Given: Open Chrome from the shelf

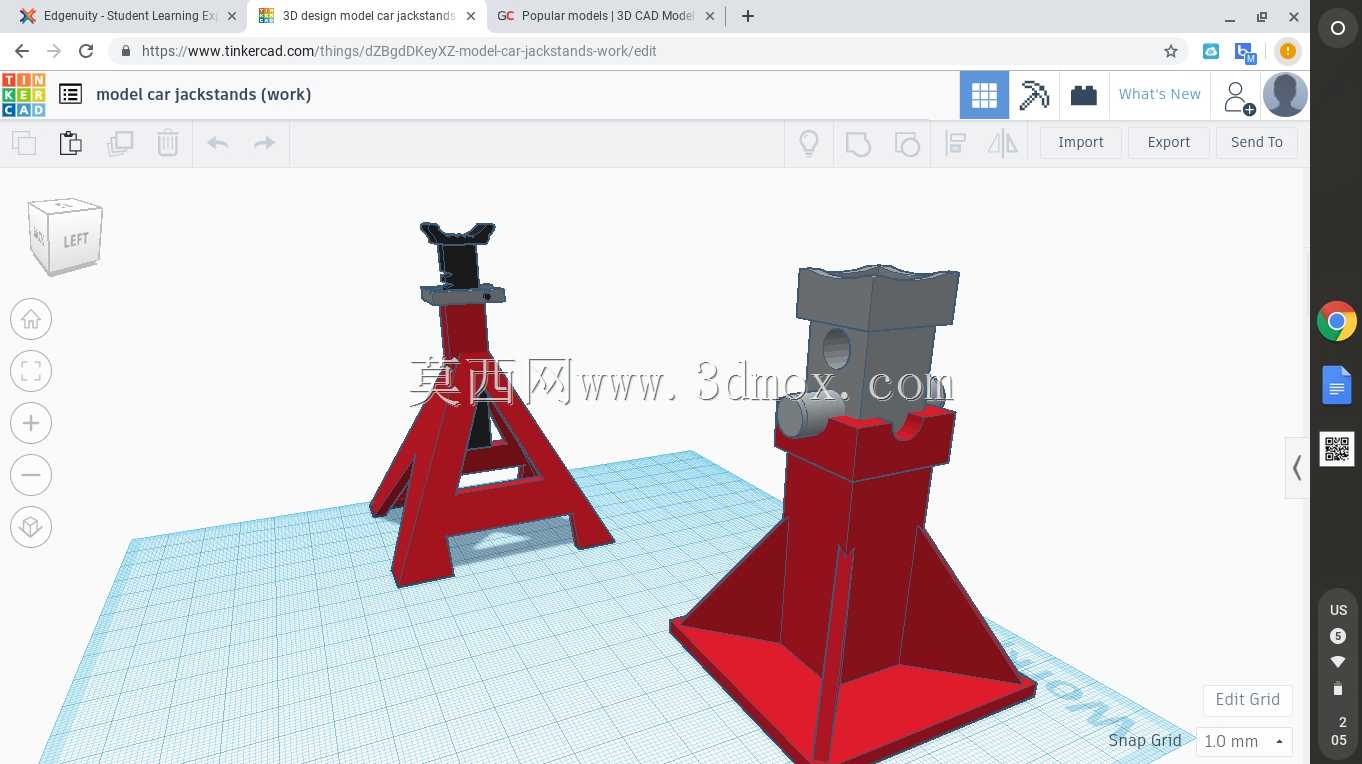Looking at the screenshot, I should 1337,322.
